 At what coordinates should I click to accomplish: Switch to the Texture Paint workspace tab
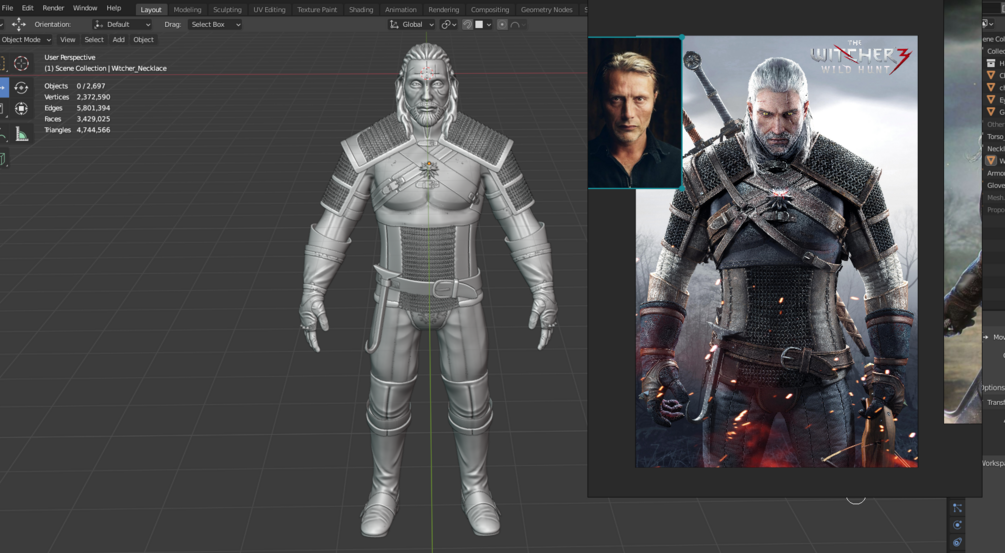[x=317, y=10]
